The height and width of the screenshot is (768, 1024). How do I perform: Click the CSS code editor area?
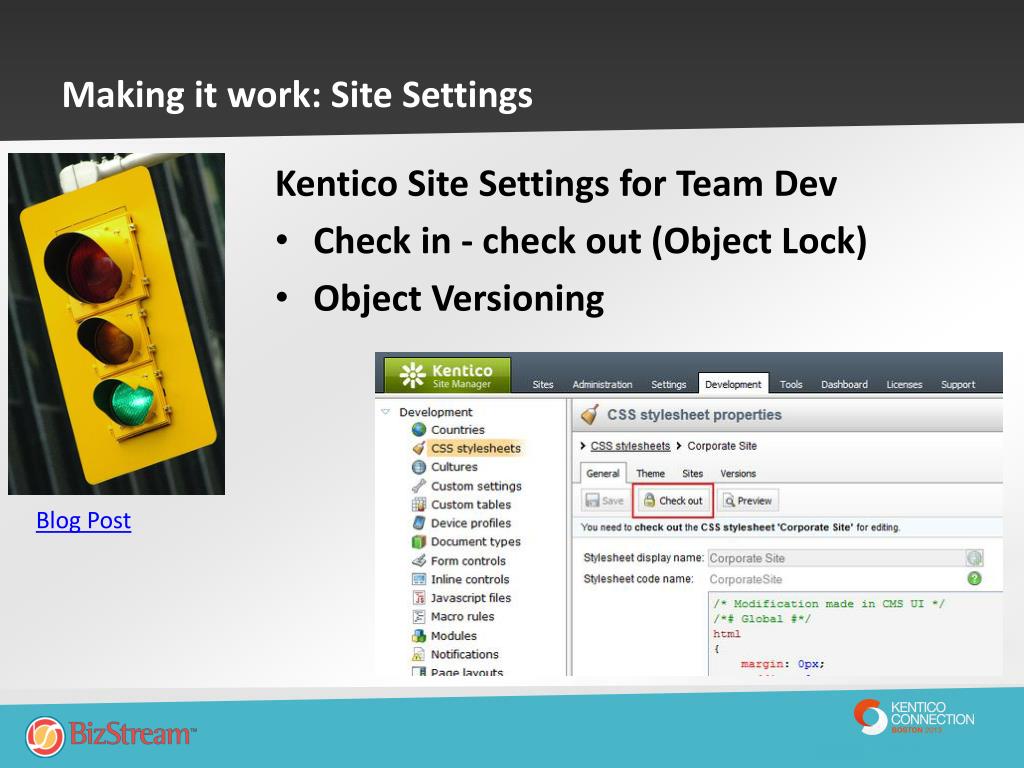point(856,633)
